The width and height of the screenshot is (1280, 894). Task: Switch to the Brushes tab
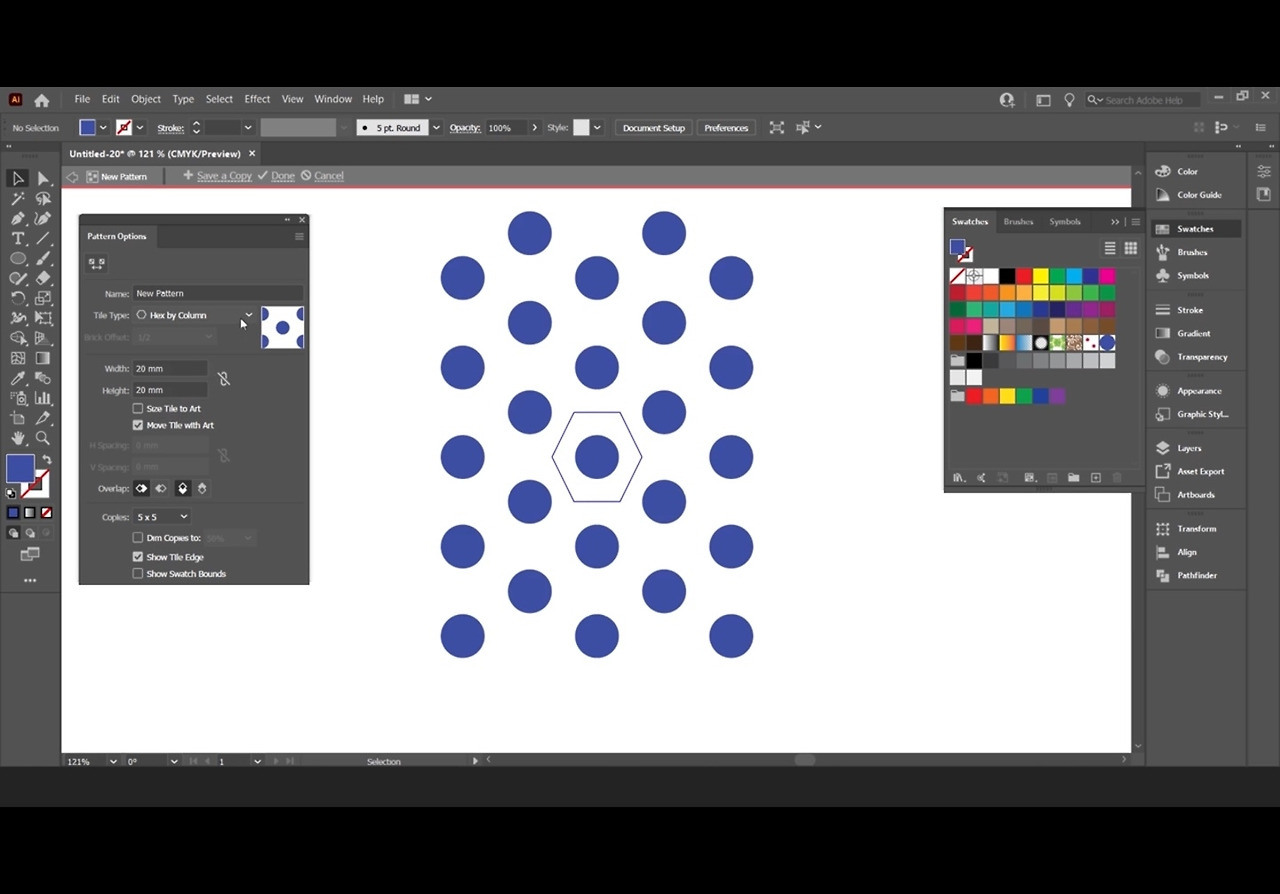(1018, 222)
